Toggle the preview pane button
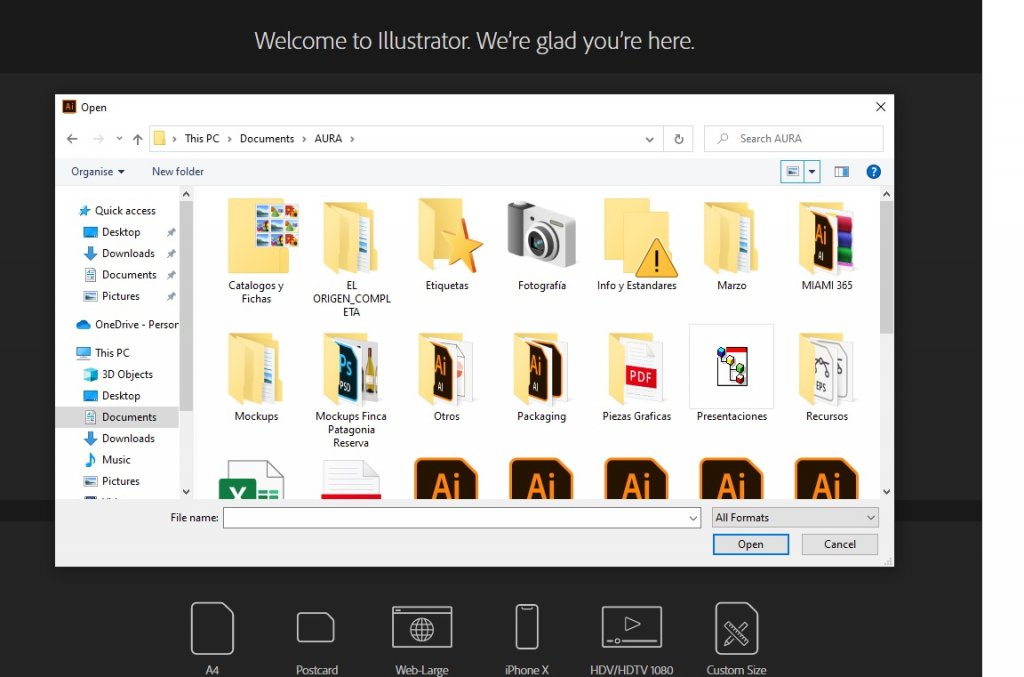 pos(841,172)
